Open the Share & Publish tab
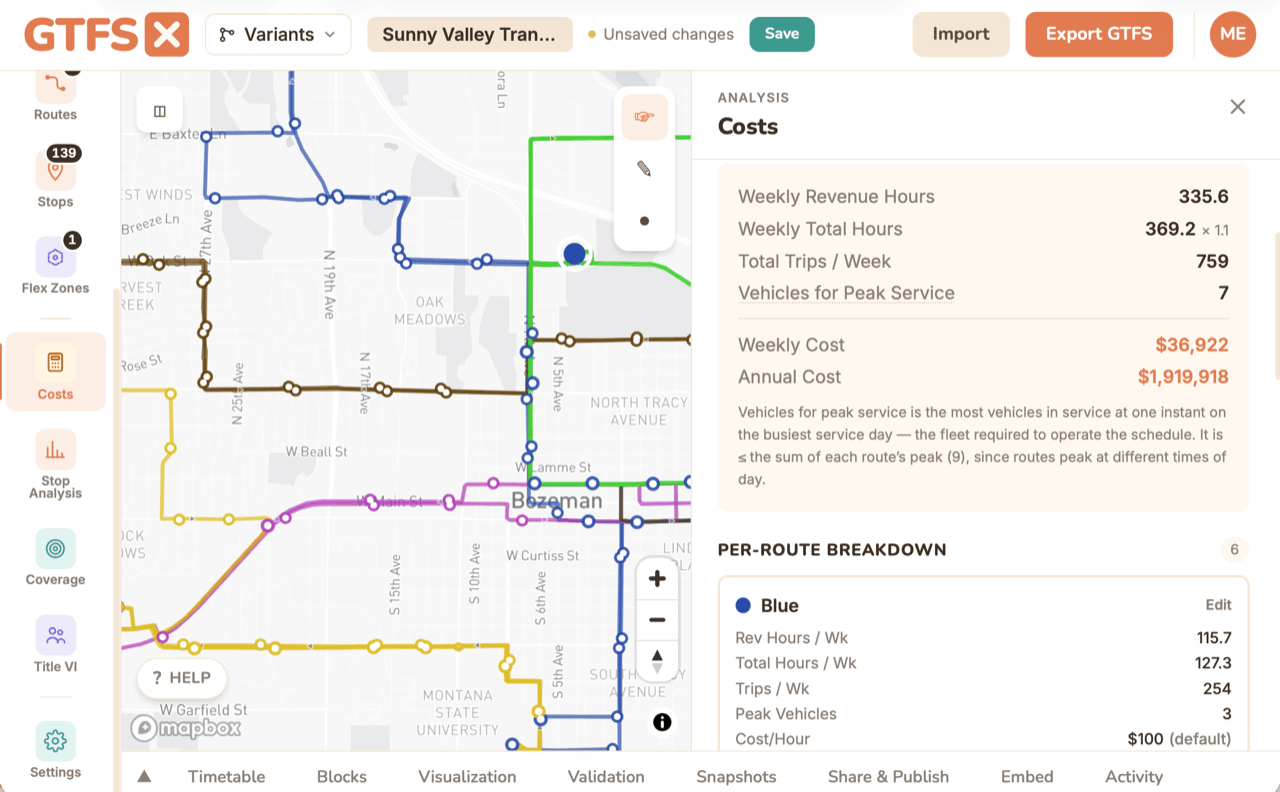1280x792 pixels. click(x=888, y=776)
